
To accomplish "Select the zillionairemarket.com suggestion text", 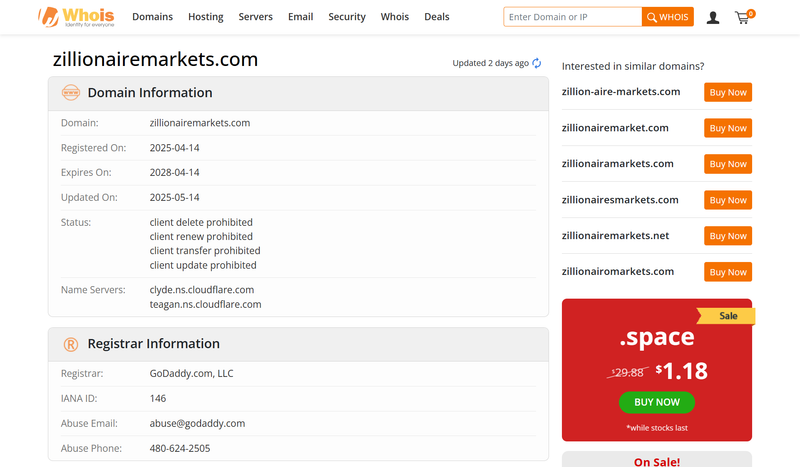I will pos(615,128).
